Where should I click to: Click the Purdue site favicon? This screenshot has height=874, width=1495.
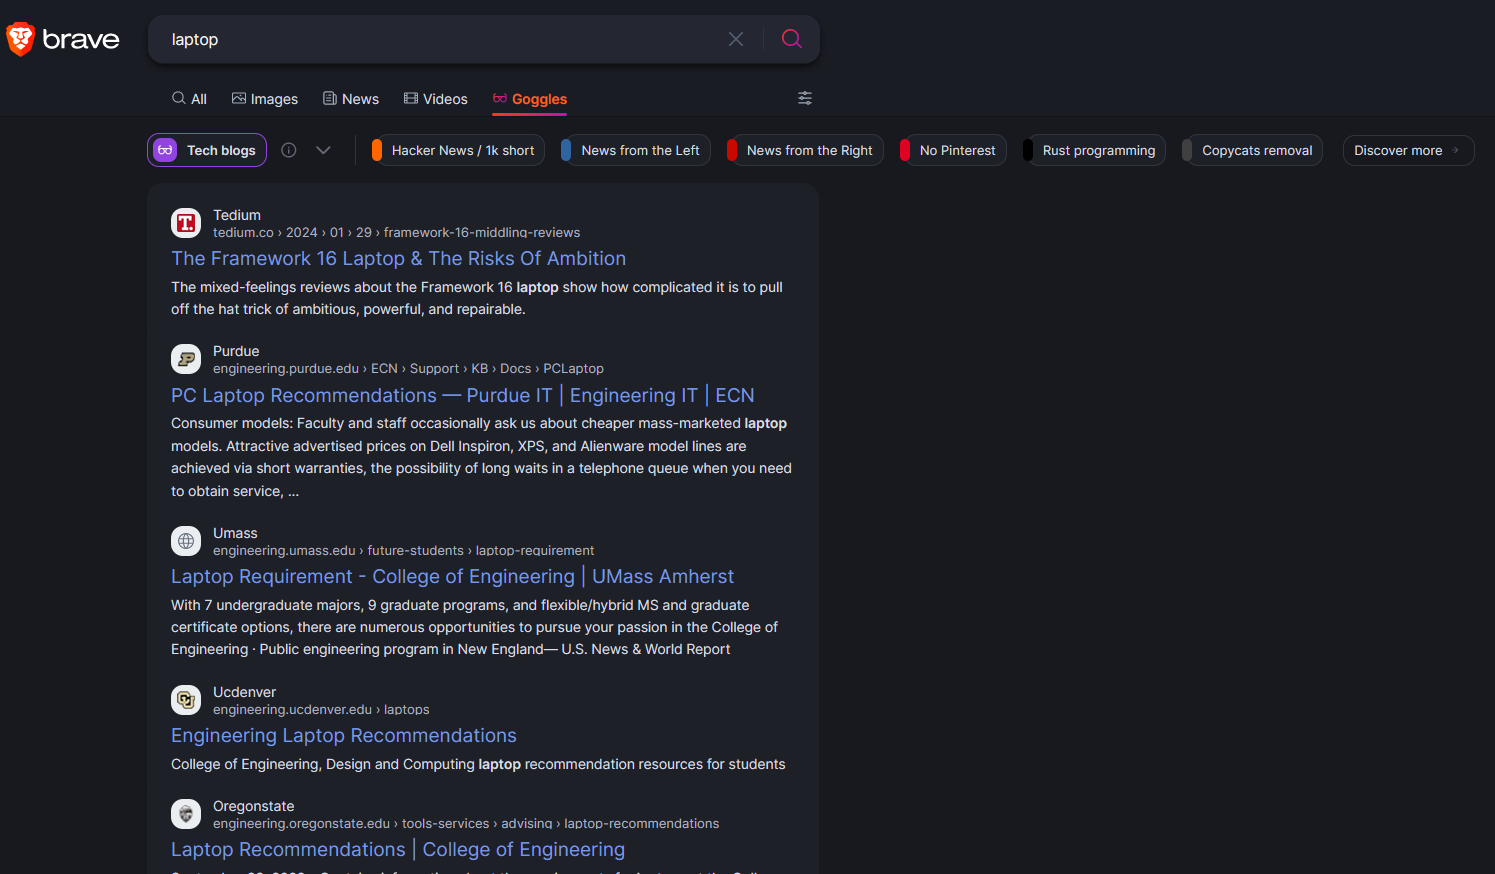pos(186,359)
